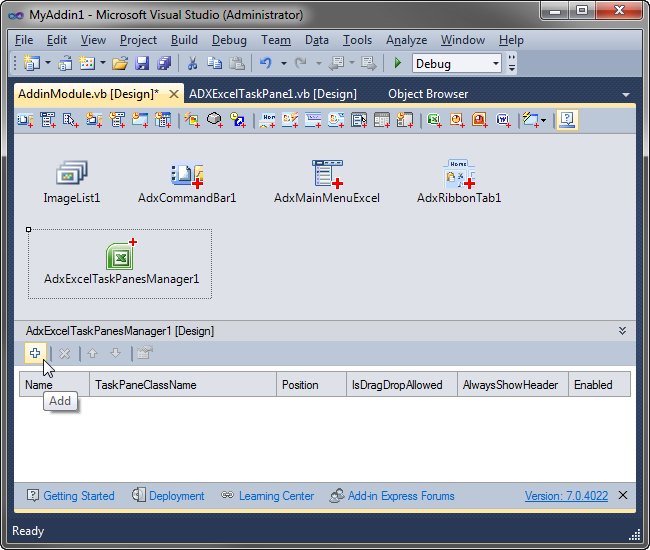Click the Save All icon
Screen dimensions: 650x550
coord(164,63)
